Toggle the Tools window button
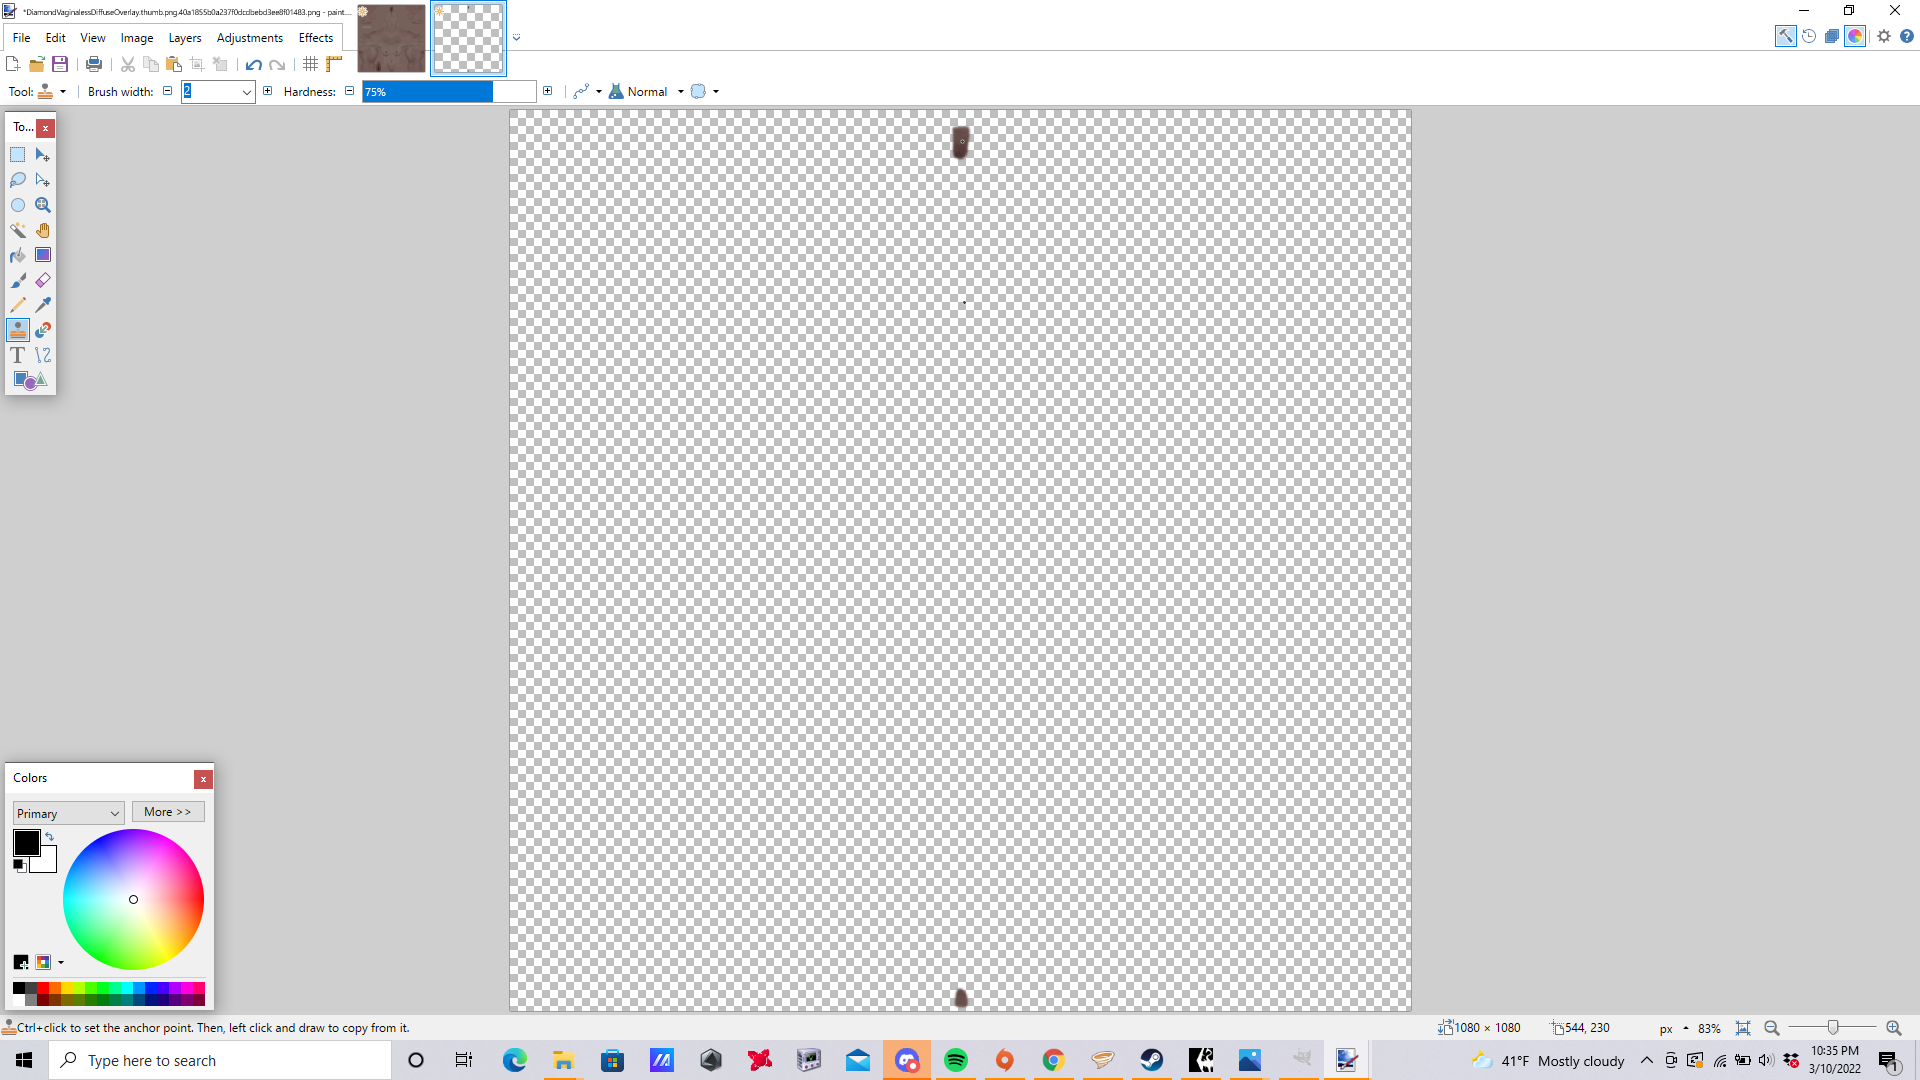The width and height of the screenshot is (1920, 1080). 1785,36
